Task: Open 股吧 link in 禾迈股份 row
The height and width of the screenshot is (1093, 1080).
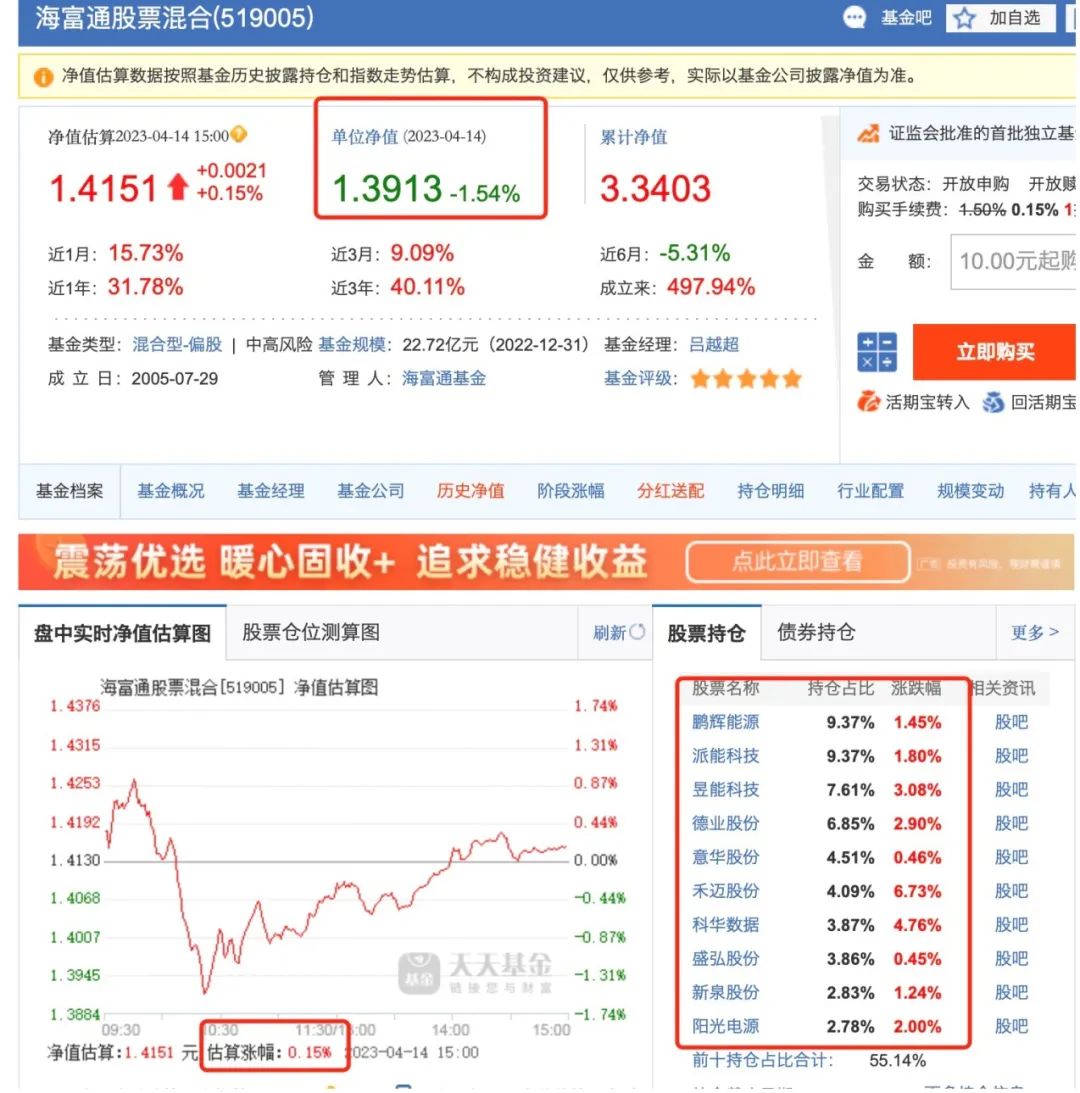Action: pos(1011,891)
